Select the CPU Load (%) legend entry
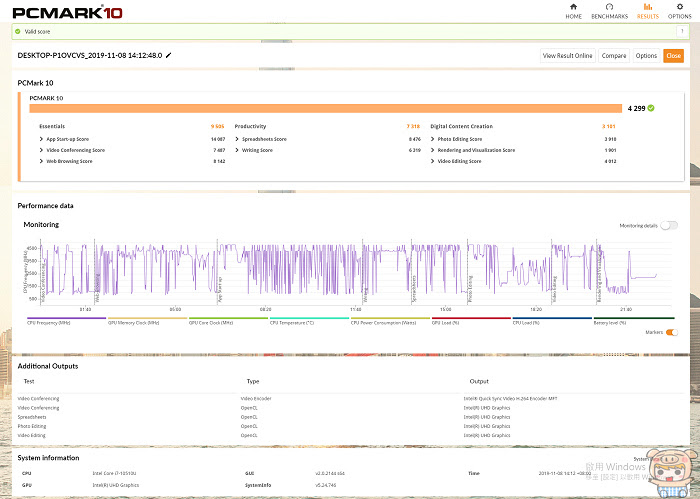The image size is (700, 499). (552, 321)
